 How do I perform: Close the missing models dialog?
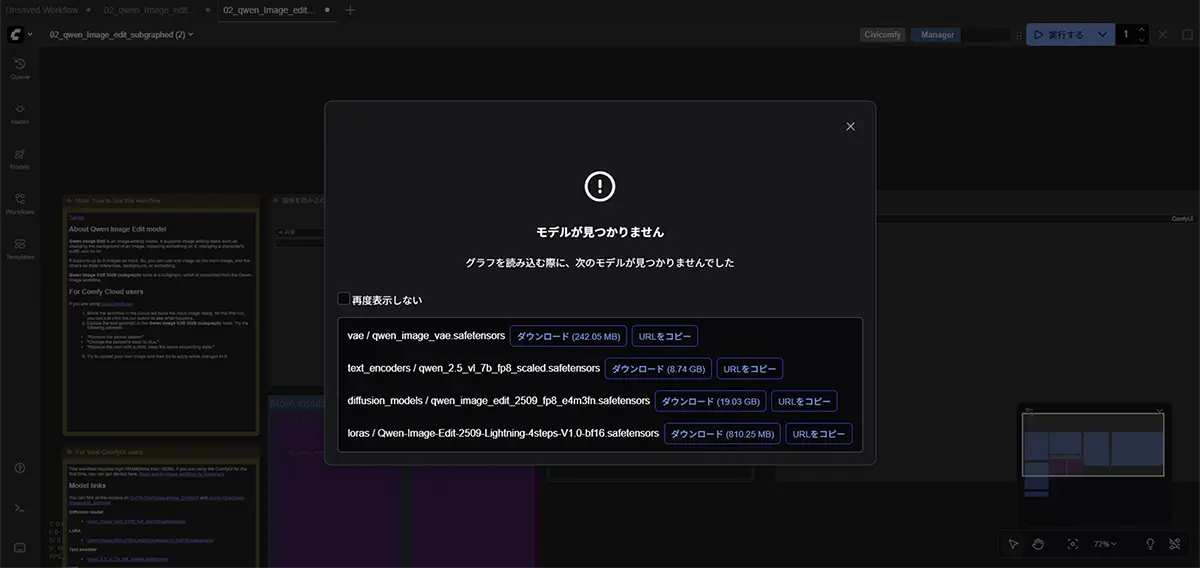850,126
